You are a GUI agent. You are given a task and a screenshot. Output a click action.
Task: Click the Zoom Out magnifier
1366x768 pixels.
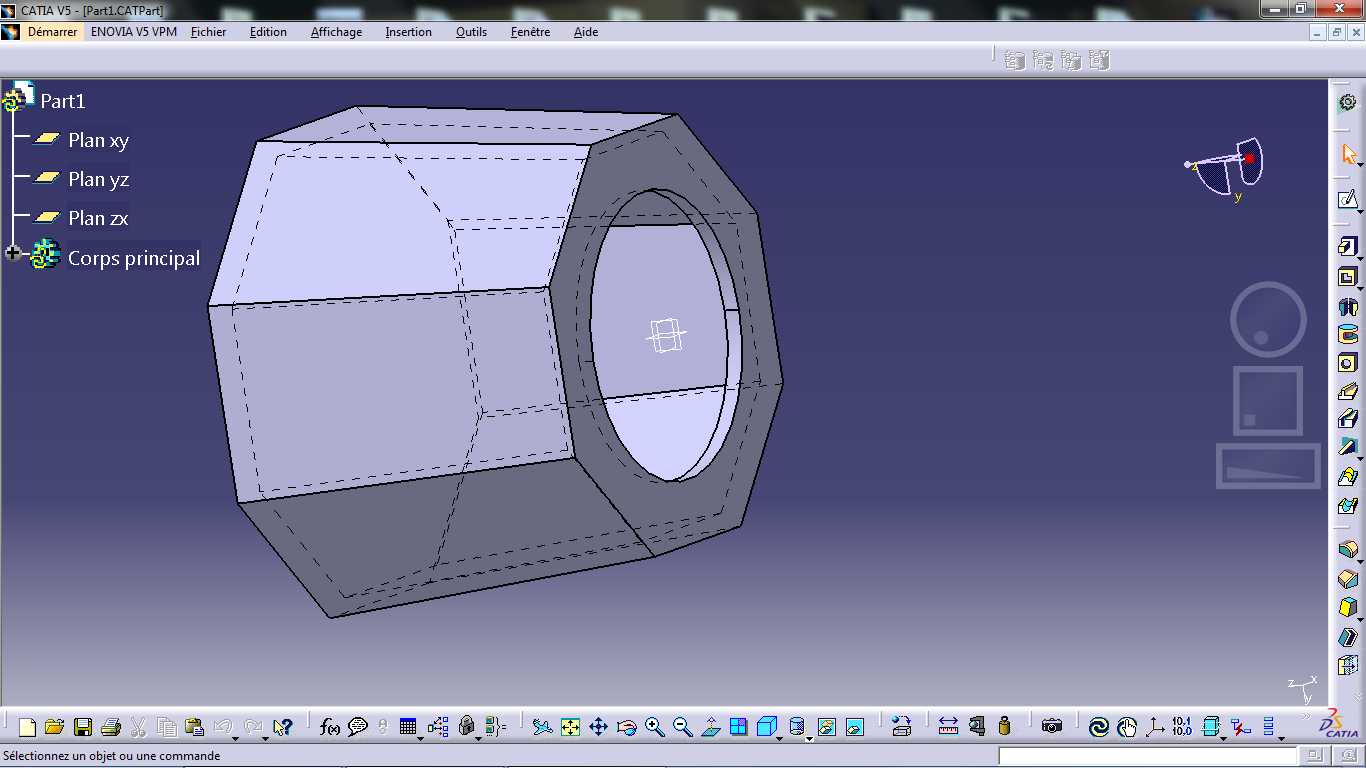(x=683, y=727)
